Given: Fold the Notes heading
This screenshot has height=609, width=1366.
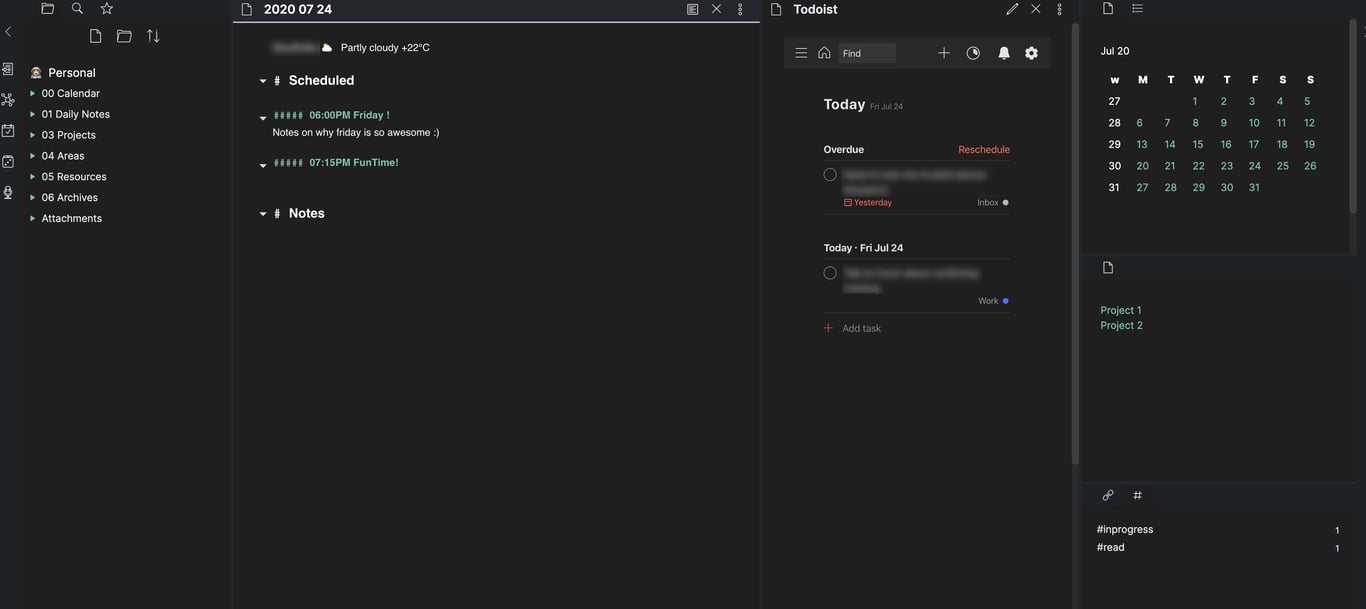Looking at the screenshot, I should [x=263, y=214].
